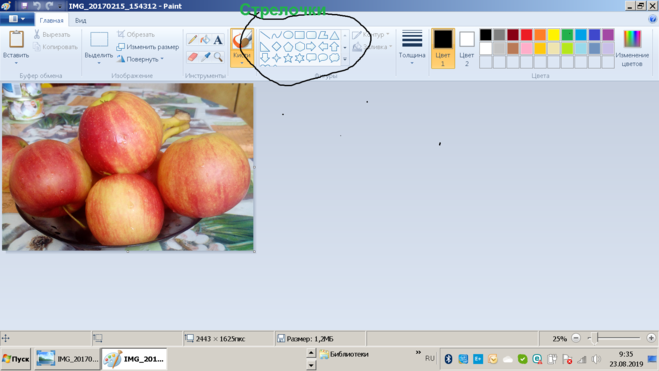The image size is (659, 371).
Task: Choose the triangle shape
Action: [334, 35]
